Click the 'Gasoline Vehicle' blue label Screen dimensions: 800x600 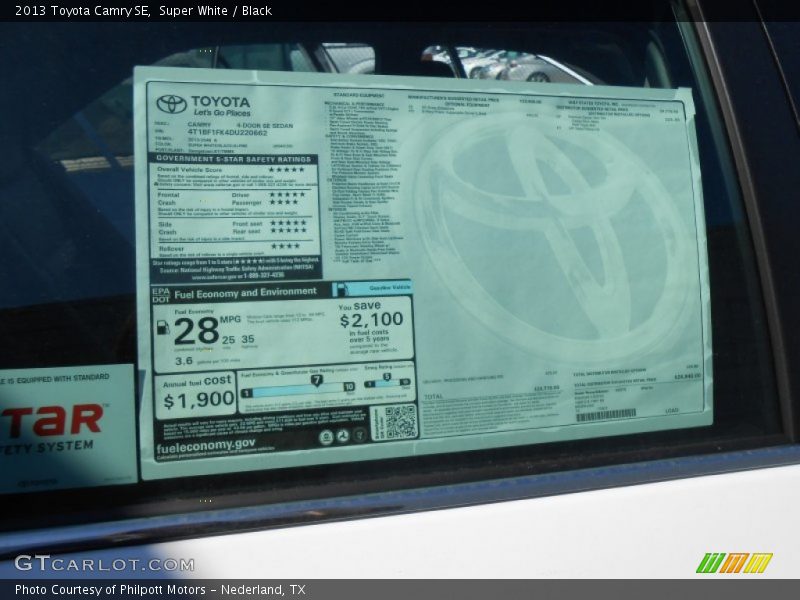click(390, 288)
